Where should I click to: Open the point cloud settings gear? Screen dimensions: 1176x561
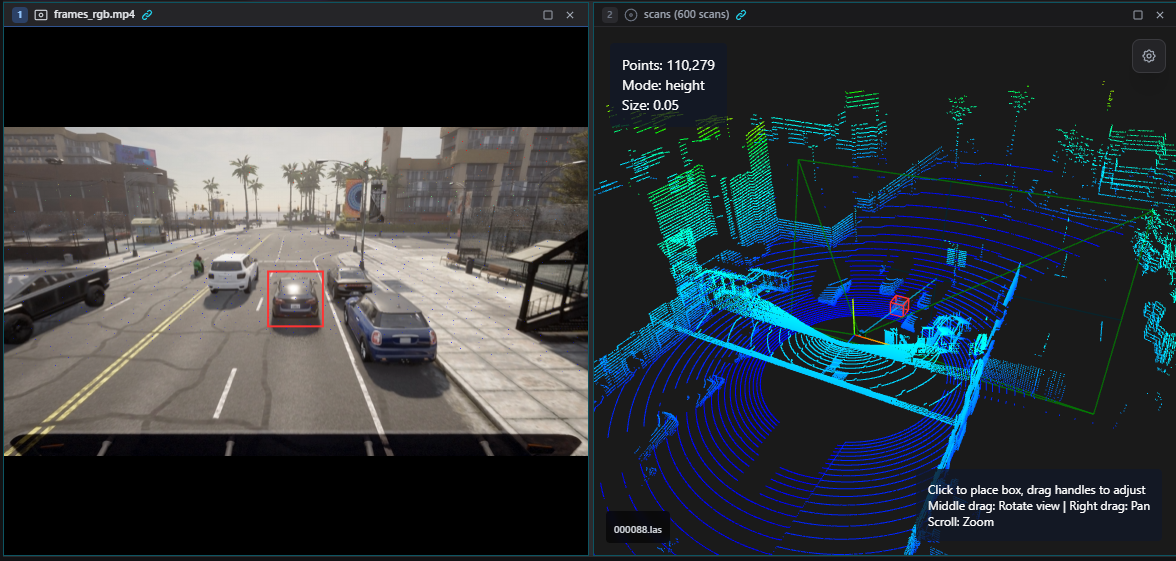point(1148,56)
